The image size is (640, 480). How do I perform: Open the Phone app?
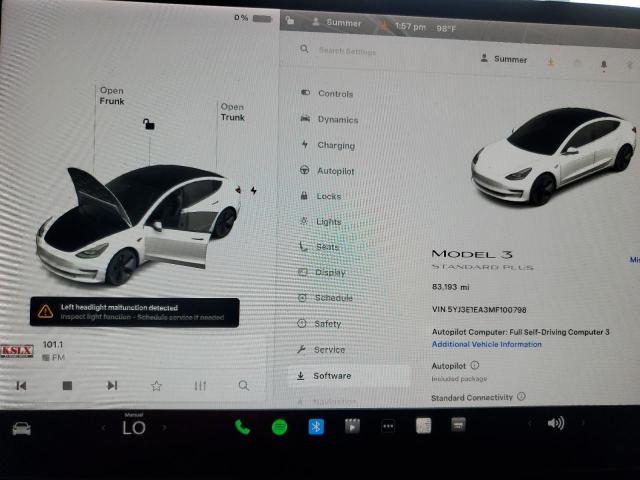click(242, 427)
